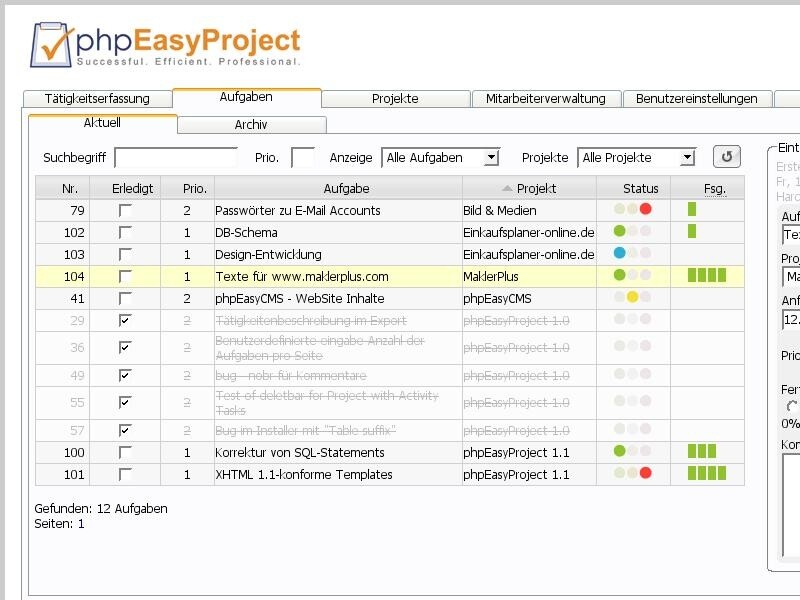Select the Aufgaben tab
Screen dimensions: 800x600
[246, 97]
